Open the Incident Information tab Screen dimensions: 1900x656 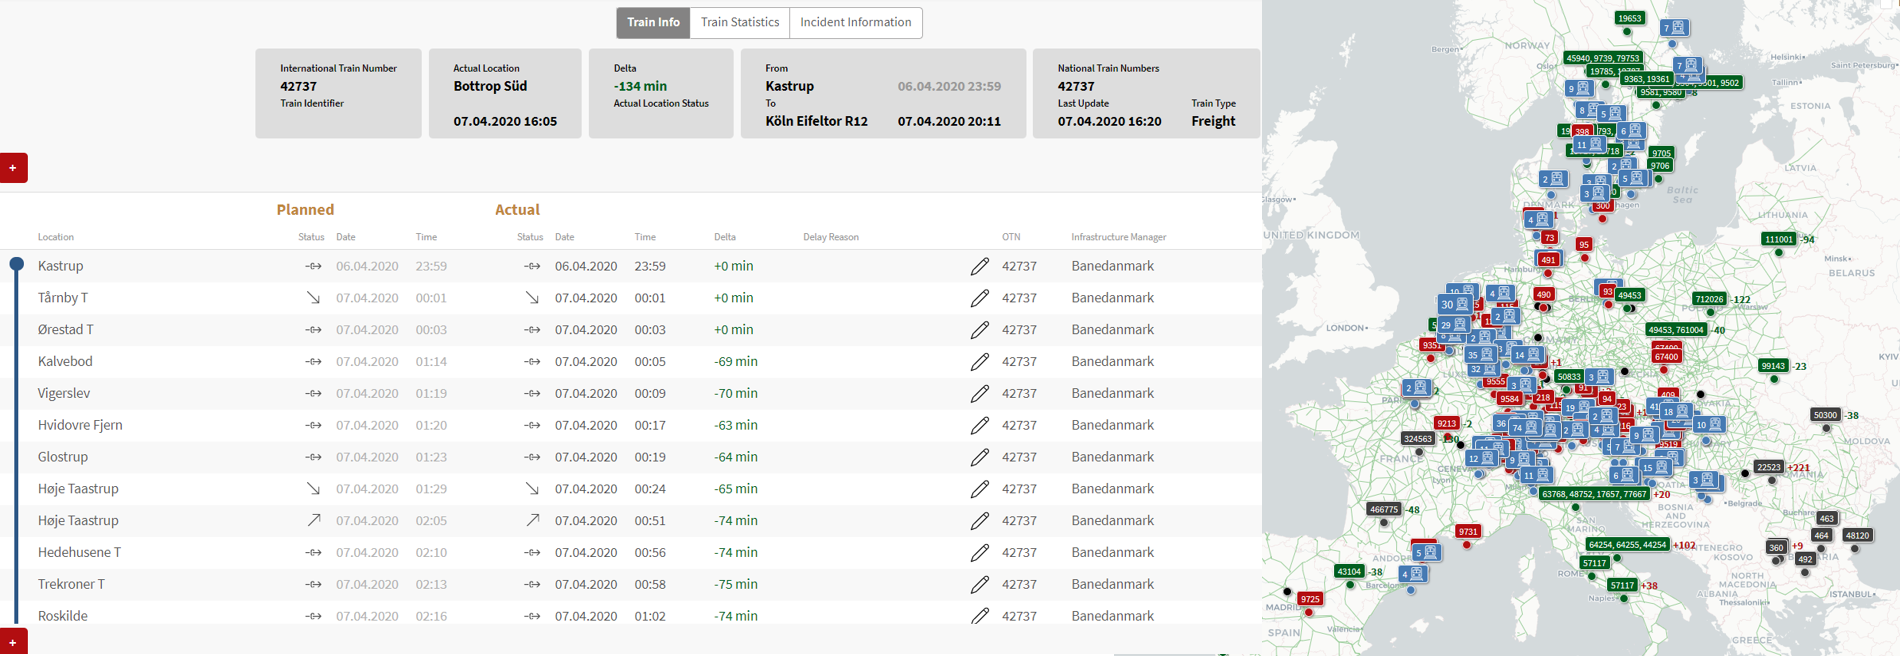[x=855, y=22]
